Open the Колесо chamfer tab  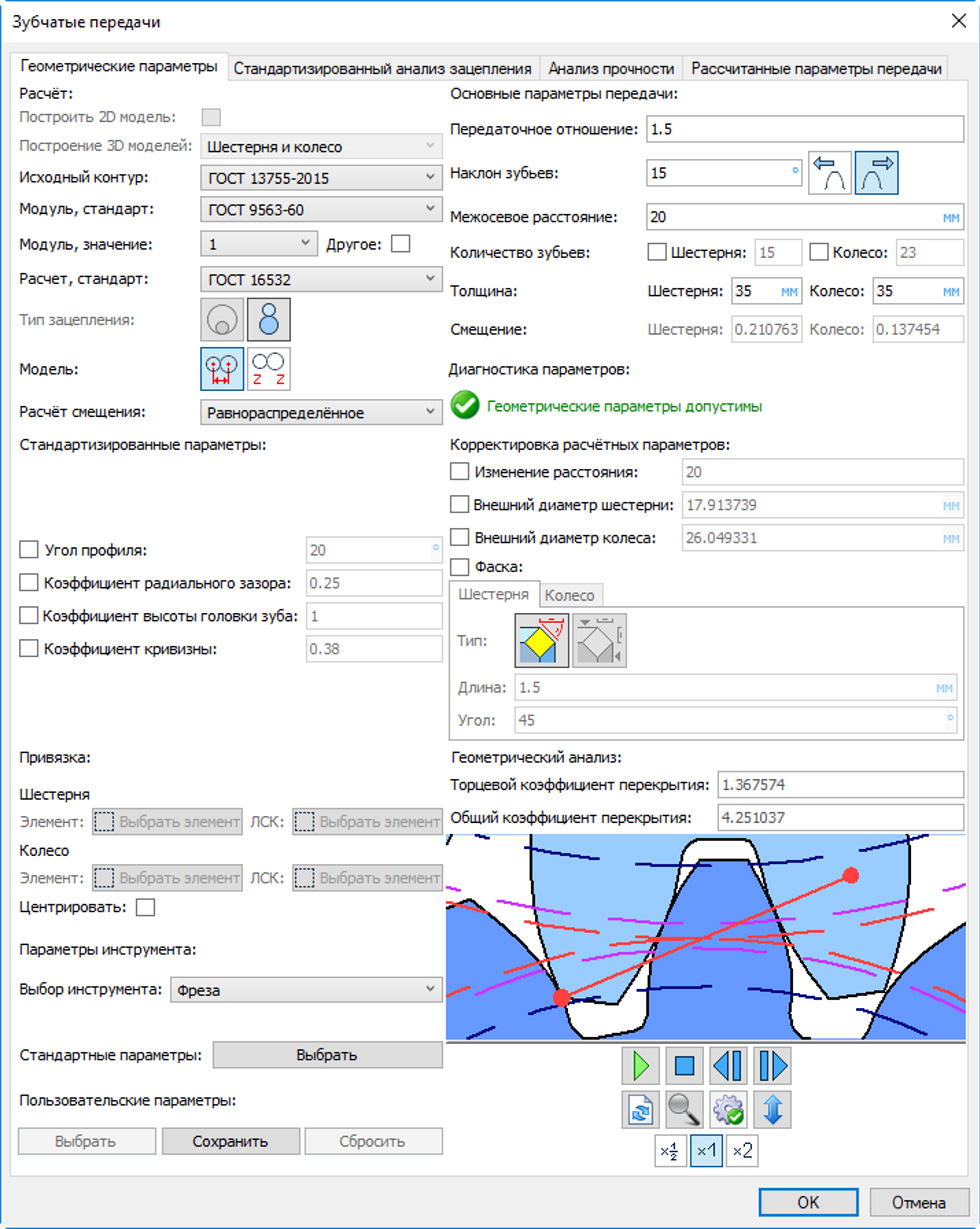568,594
